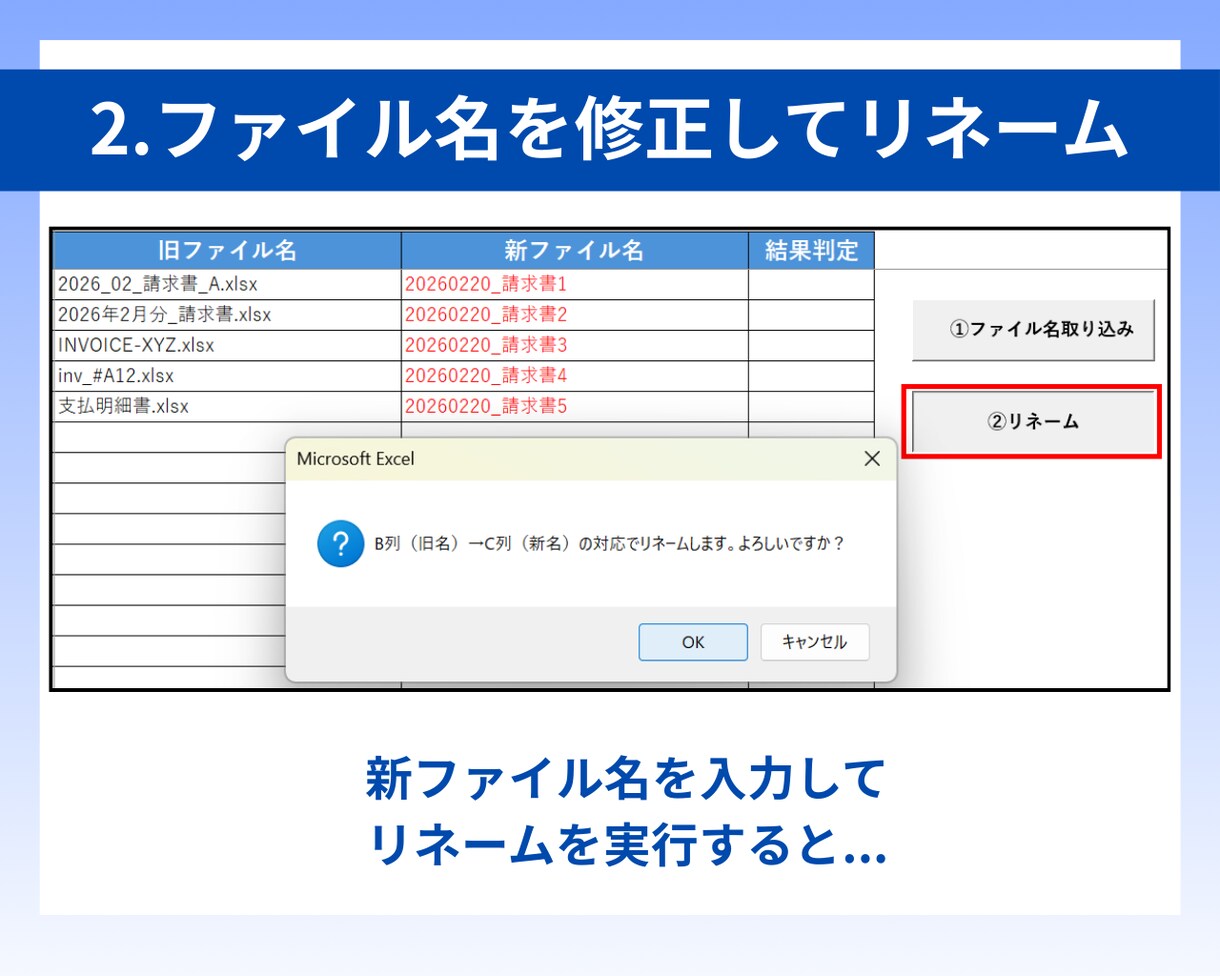Viewport: 1220px width, 976px height.
Task: Select 結果判定 cell beside 20260220_請求書3
Action: point(812,346)
